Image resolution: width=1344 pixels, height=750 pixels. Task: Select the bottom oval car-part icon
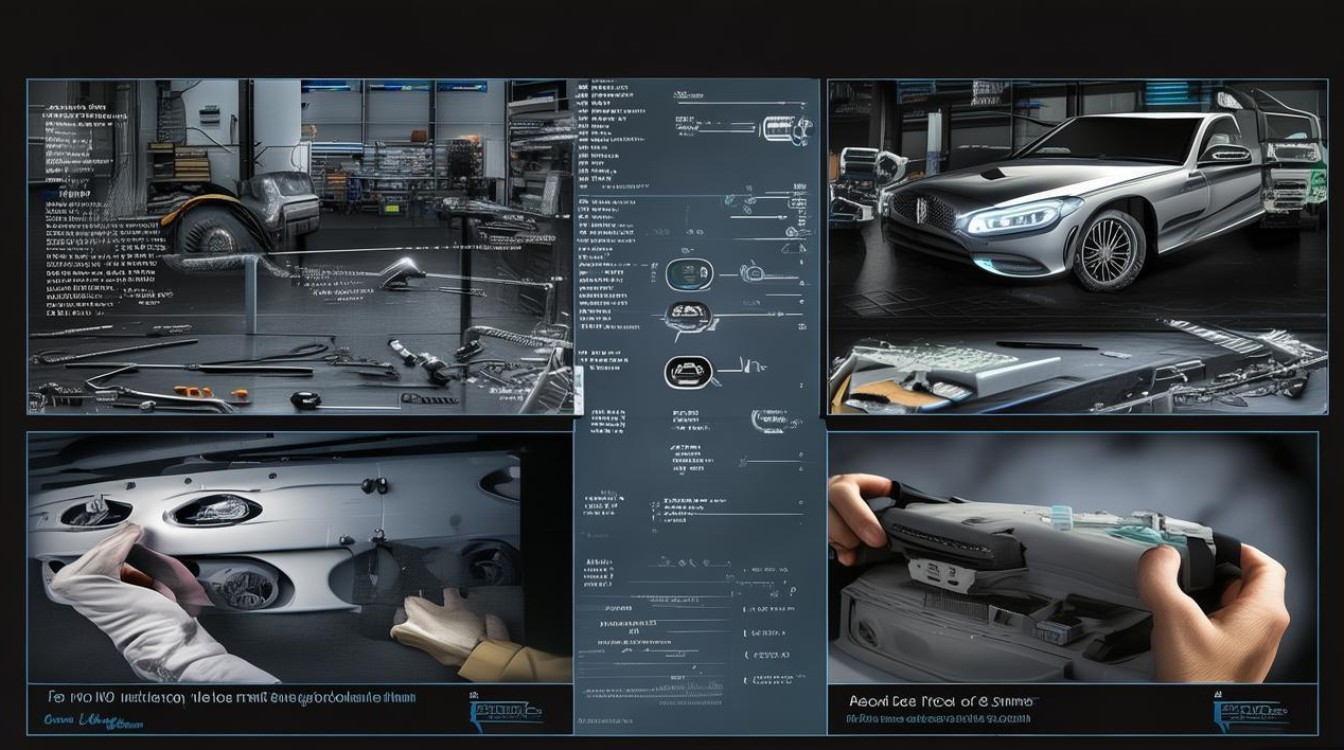[x=687, y=371]
